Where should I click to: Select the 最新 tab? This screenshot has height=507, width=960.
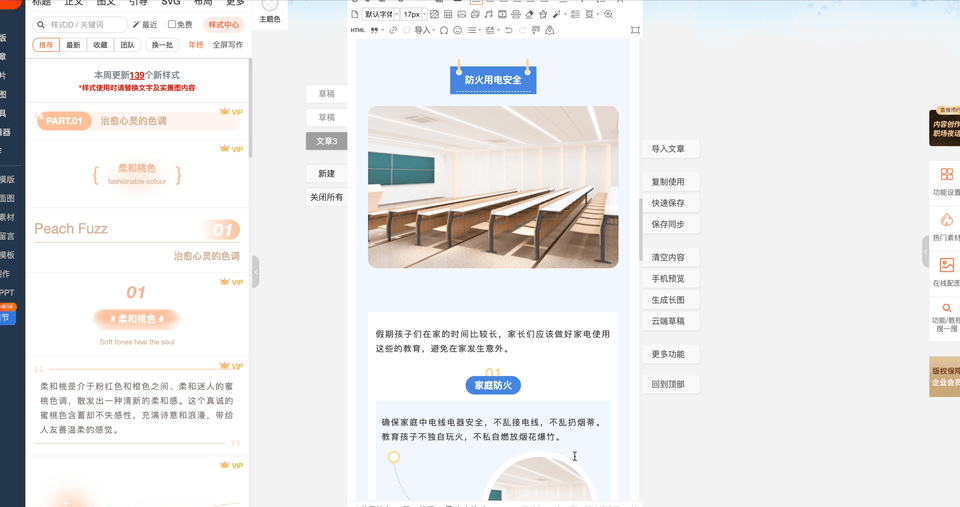[x=73, y=45]
